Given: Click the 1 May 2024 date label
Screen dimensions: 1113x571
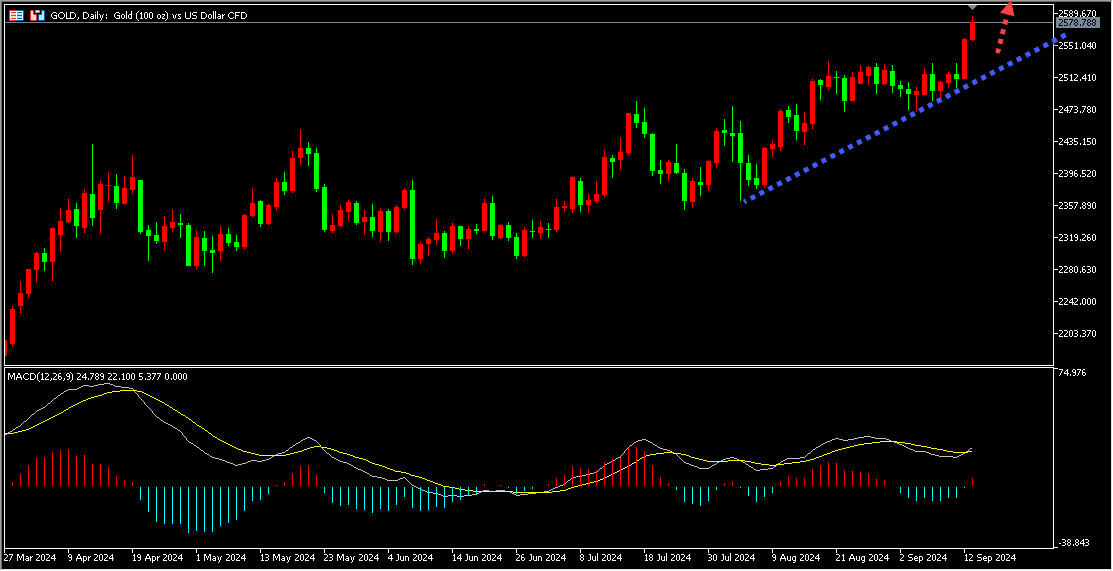Looking at the screenshot, I should tap(220, 557).
